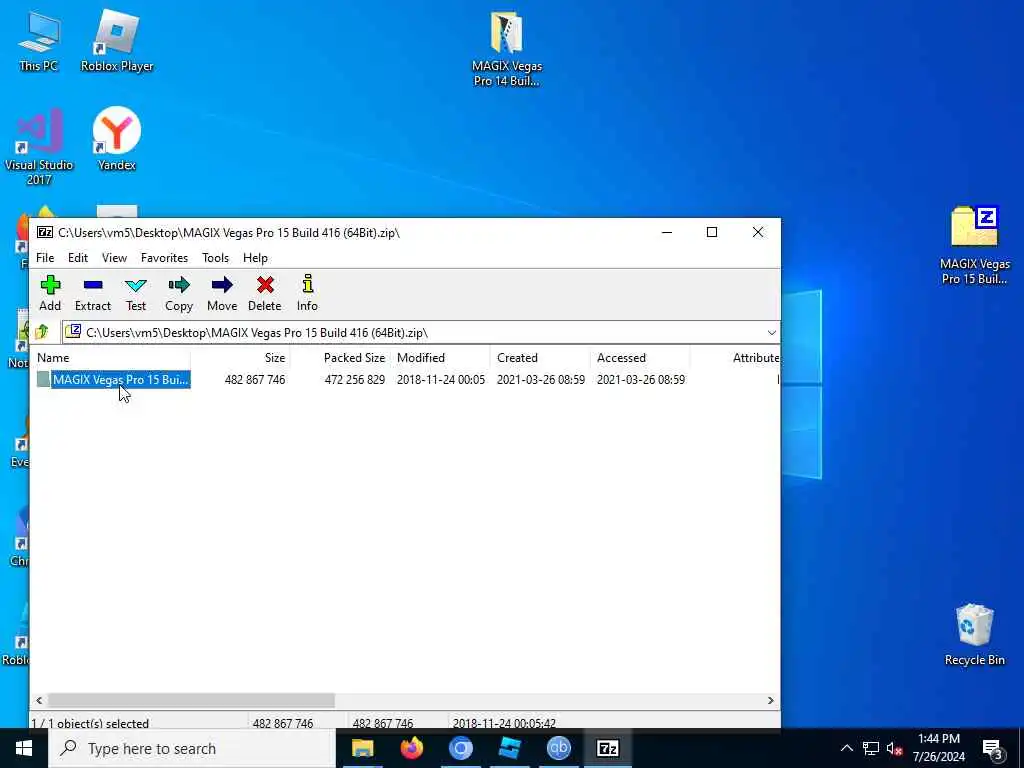This screenshot has height=768, width=1024.
Task: Go up one folder level using arrow icon
Action: (x=42, y=332)
